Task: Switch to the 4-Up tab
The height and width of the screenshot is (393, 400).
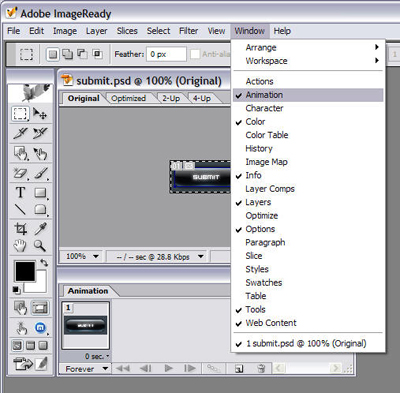Action: 202,98
